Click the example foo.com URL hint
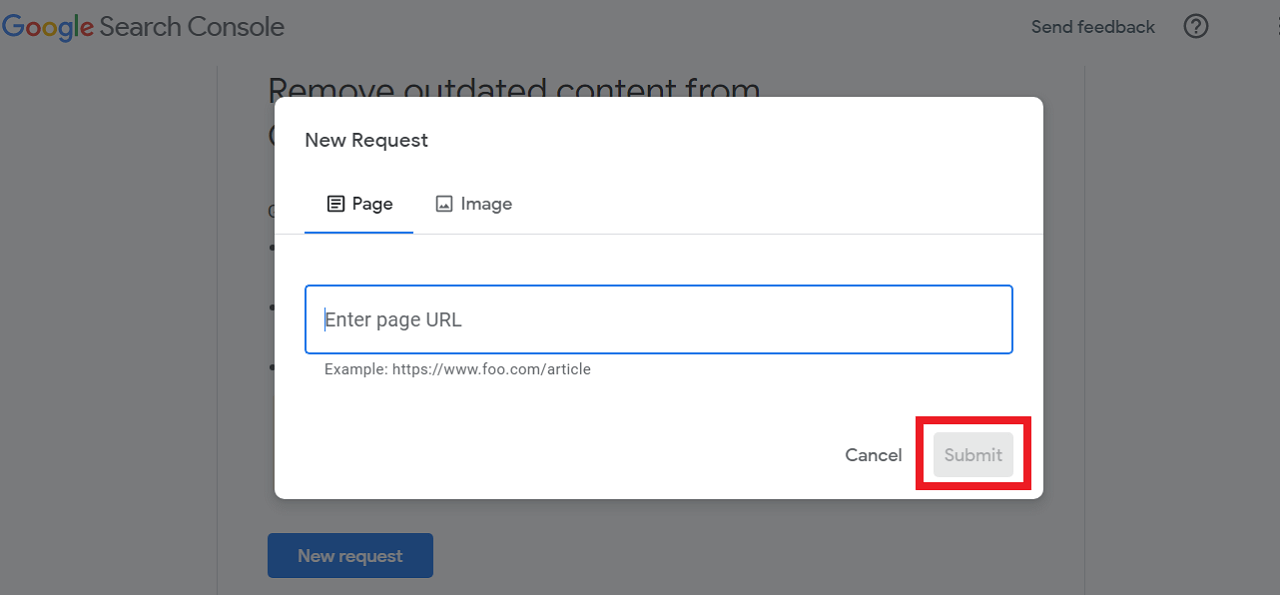 point(457,369)
